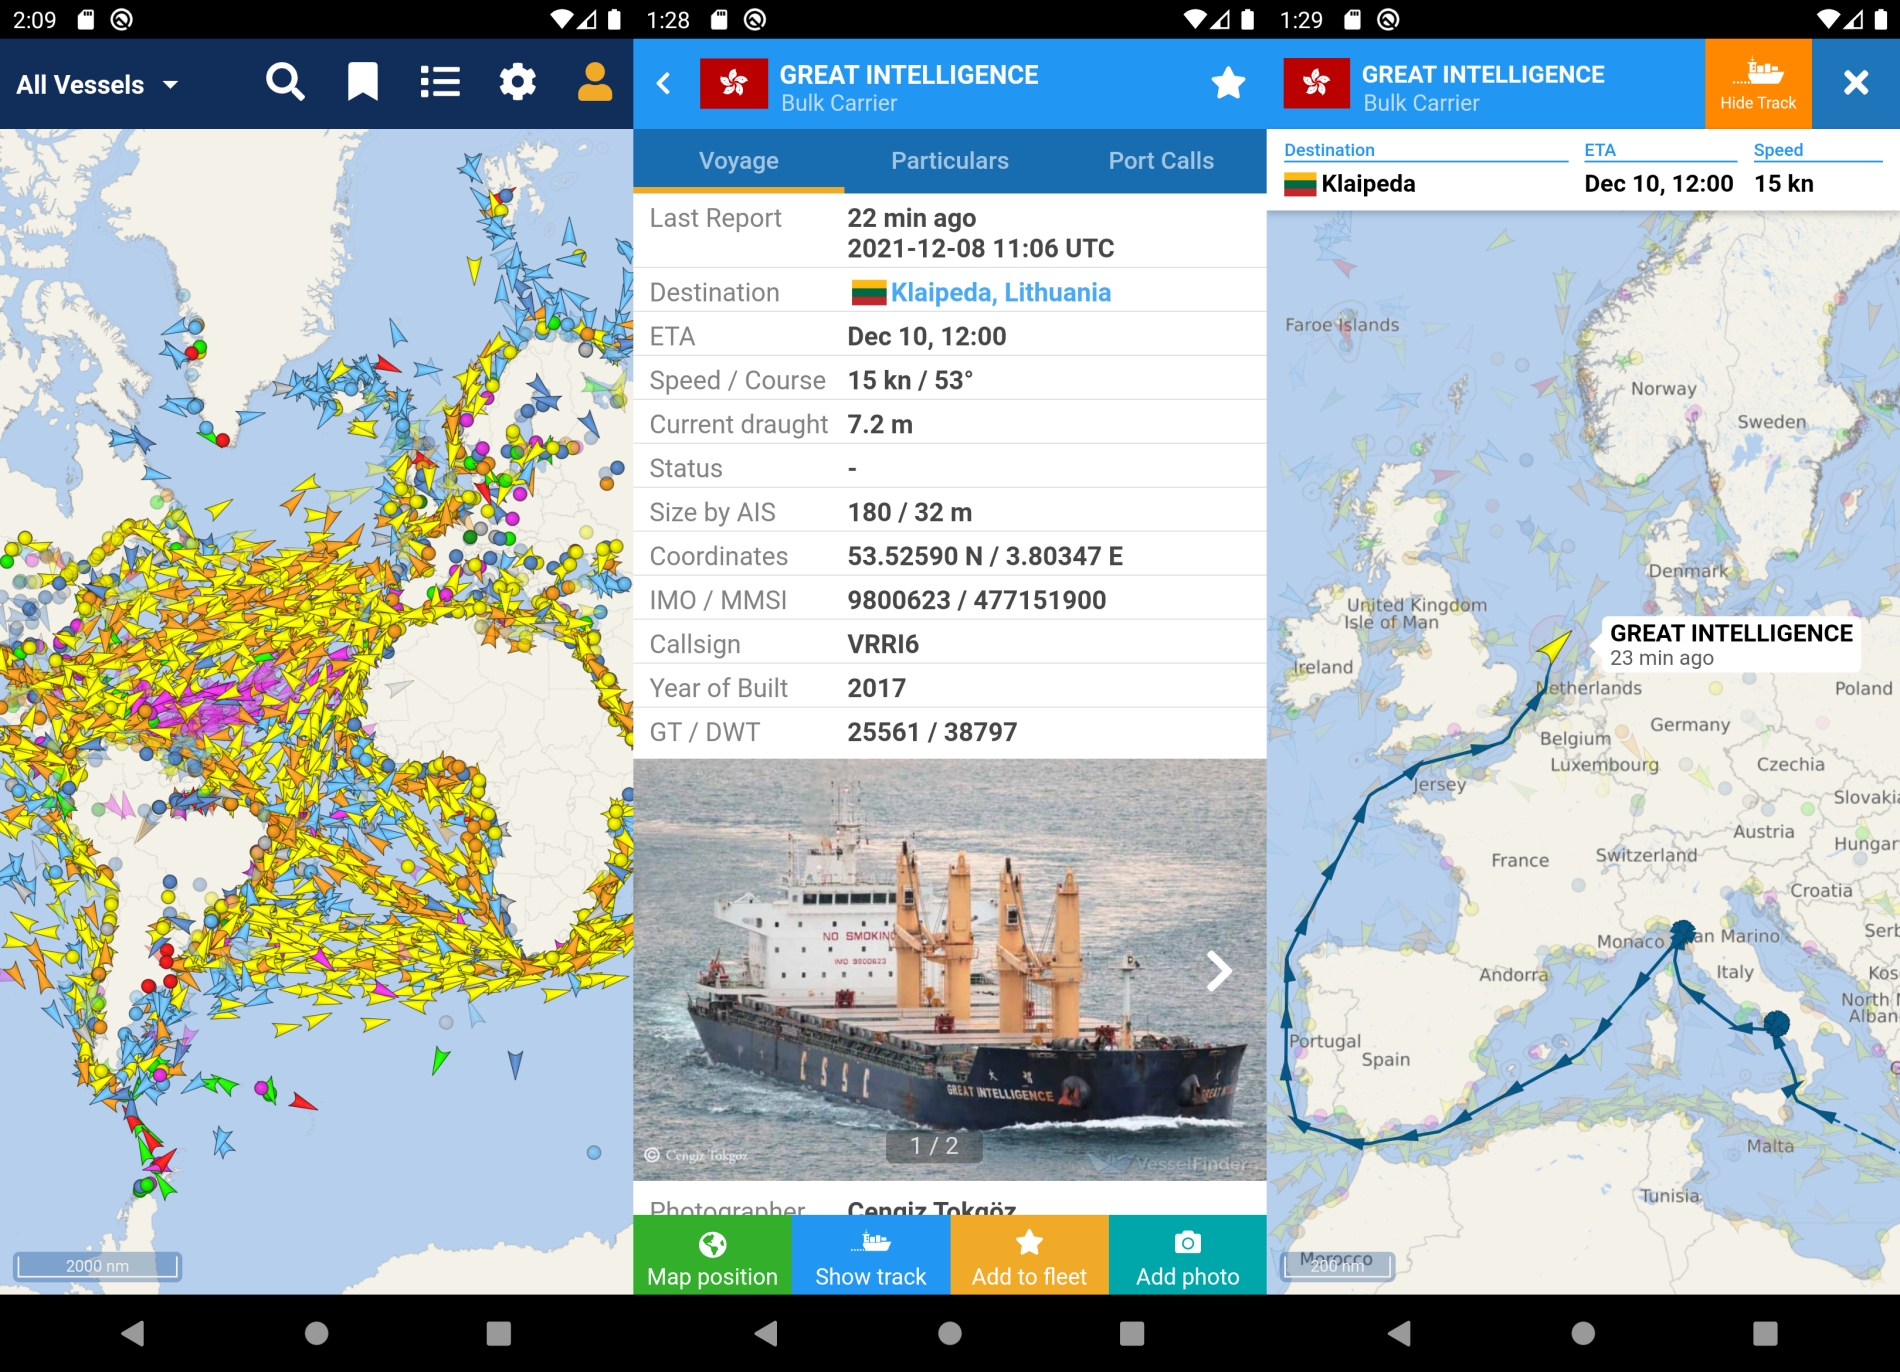Open the settings gear icon
This screenshot has height=1372, width=1900.
517,83
